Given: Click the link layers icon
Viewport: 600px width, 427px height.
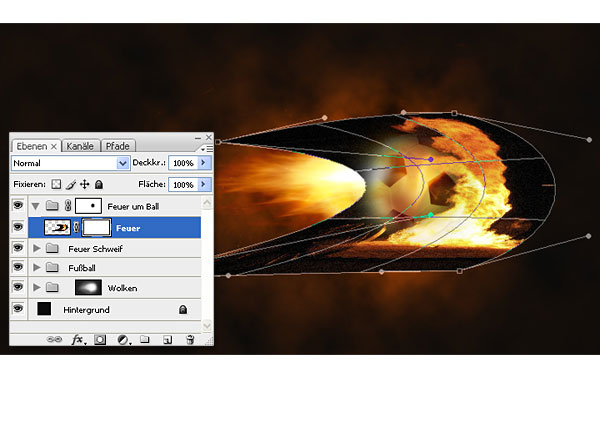Looking at the screenshot, I should coord(54,339).
